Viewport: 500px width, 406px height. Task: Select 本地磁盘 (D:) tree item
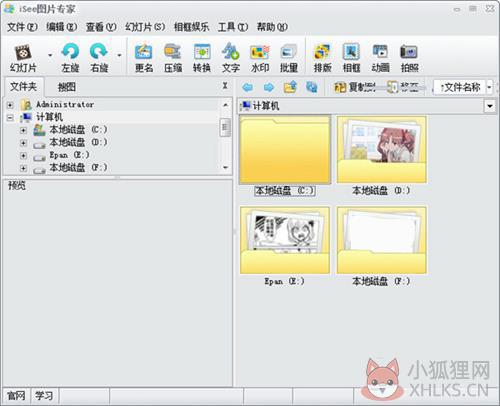78,142
